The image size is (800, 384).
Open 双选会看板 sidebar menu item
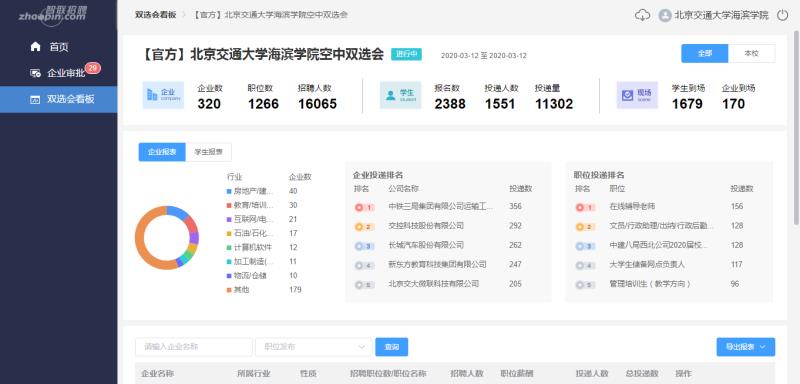(59, 99)
